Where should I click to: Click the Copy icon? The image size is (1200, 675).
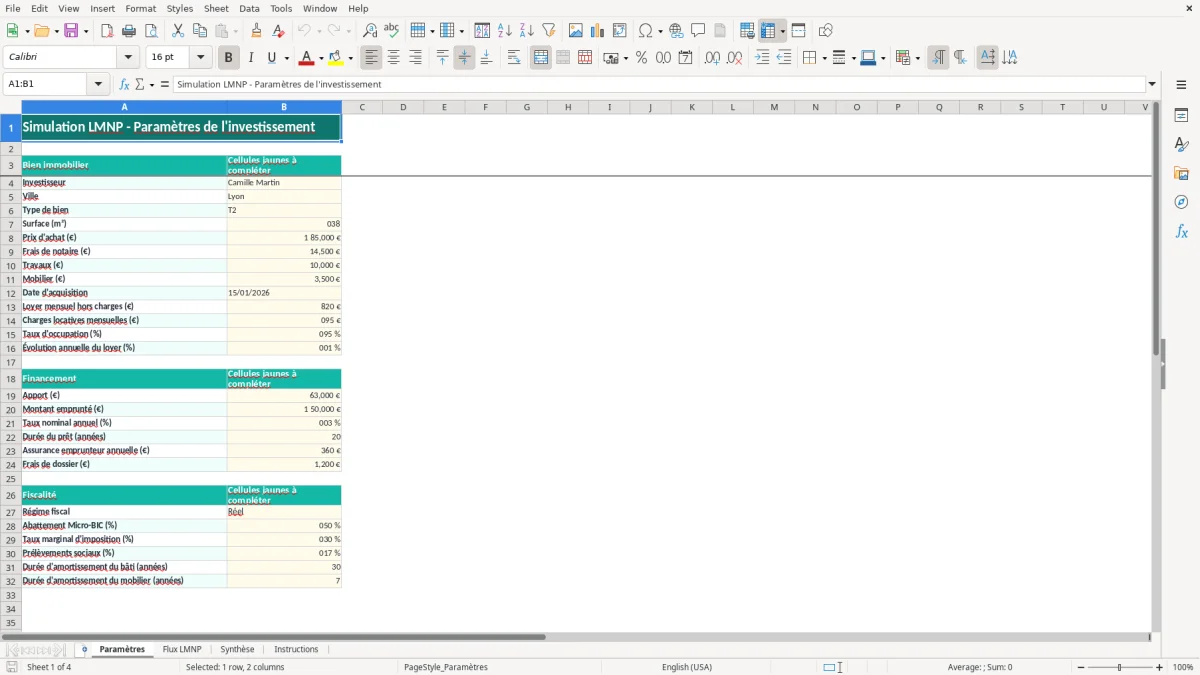pos(199,31)
